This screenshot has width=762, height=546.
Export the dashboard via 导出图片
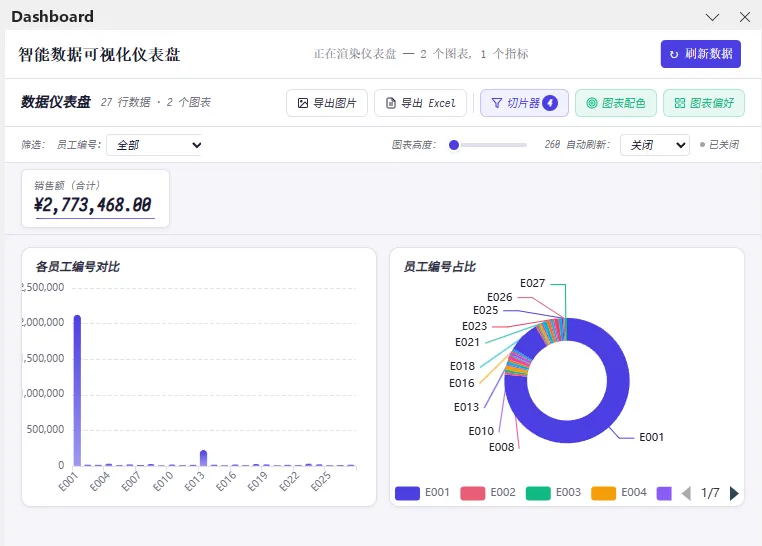(327, 103)
